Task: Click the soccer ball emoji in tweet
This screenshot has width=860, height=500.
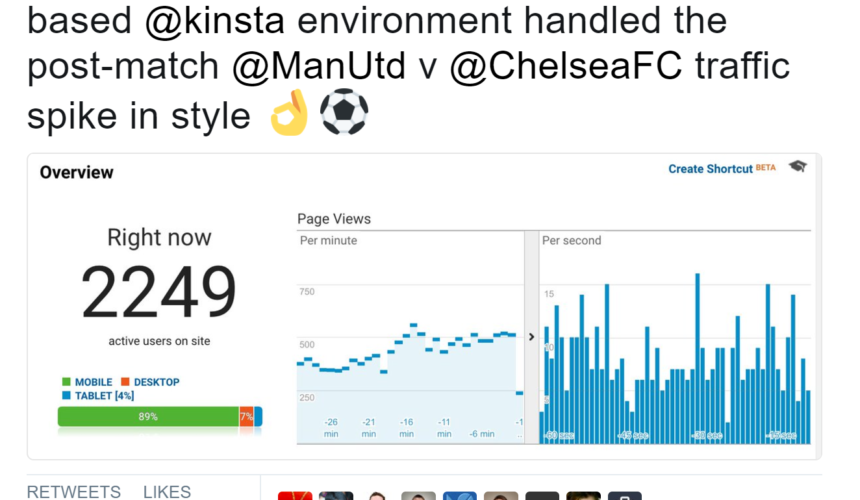Action: [x=344, y=112]
